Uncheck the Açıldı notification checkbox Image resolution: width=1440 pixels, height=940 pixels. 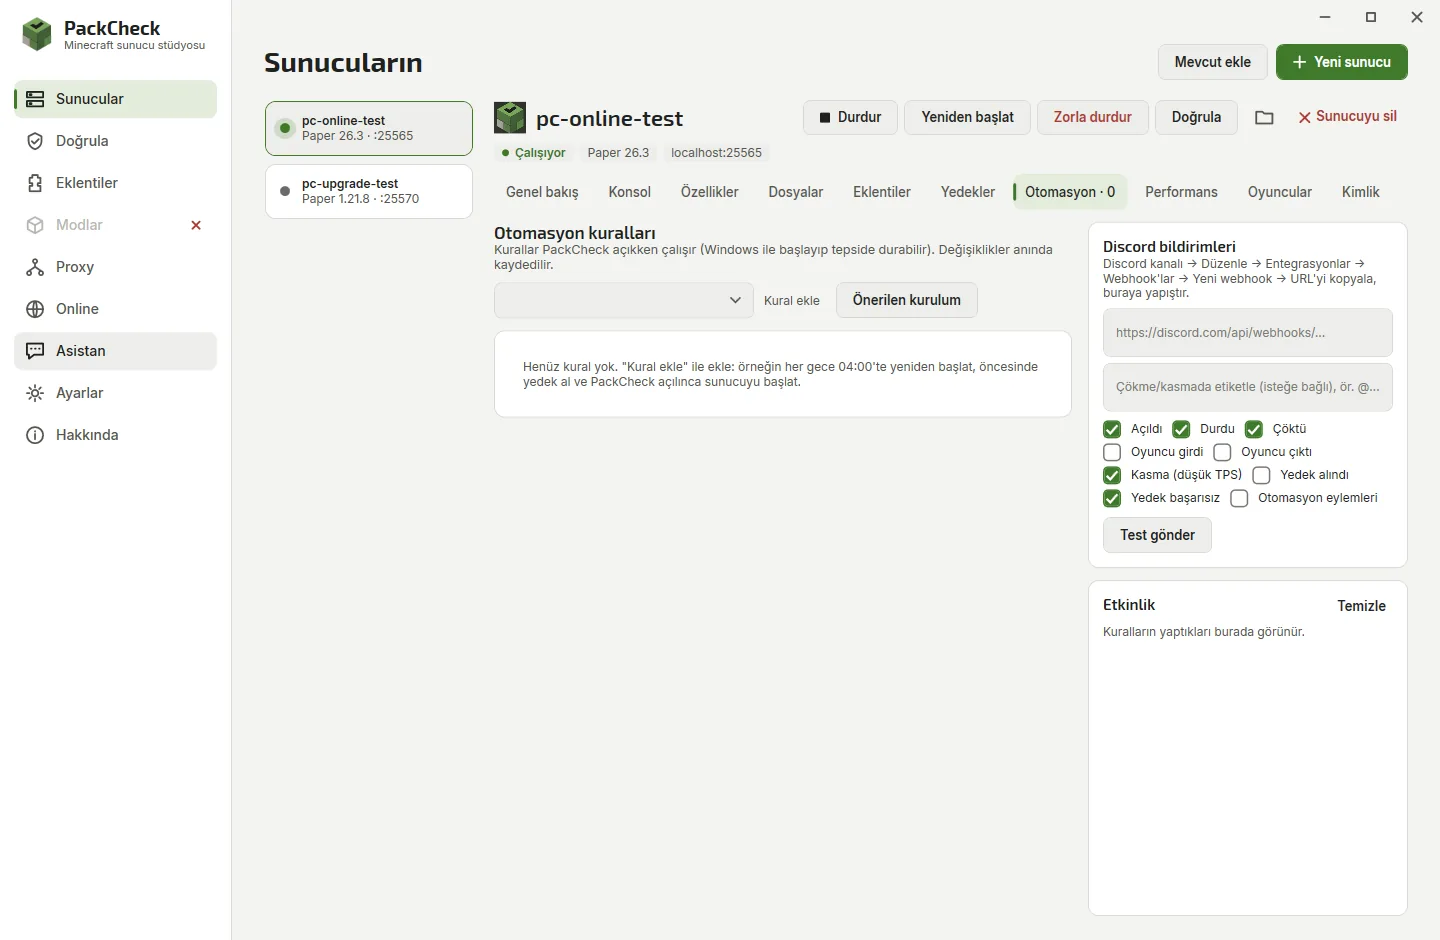[1112, 429]
